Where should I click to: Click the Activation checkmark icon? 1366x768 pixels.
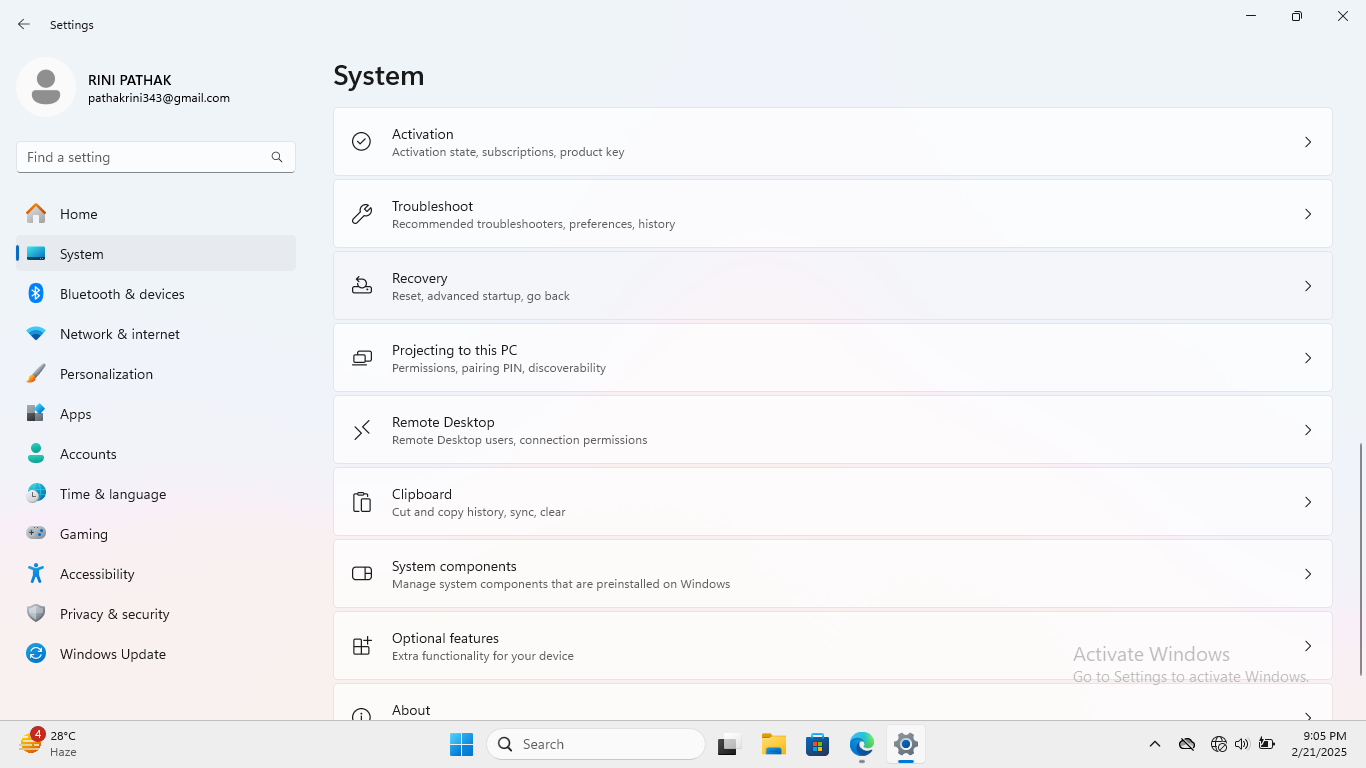(x=362, y=142)
